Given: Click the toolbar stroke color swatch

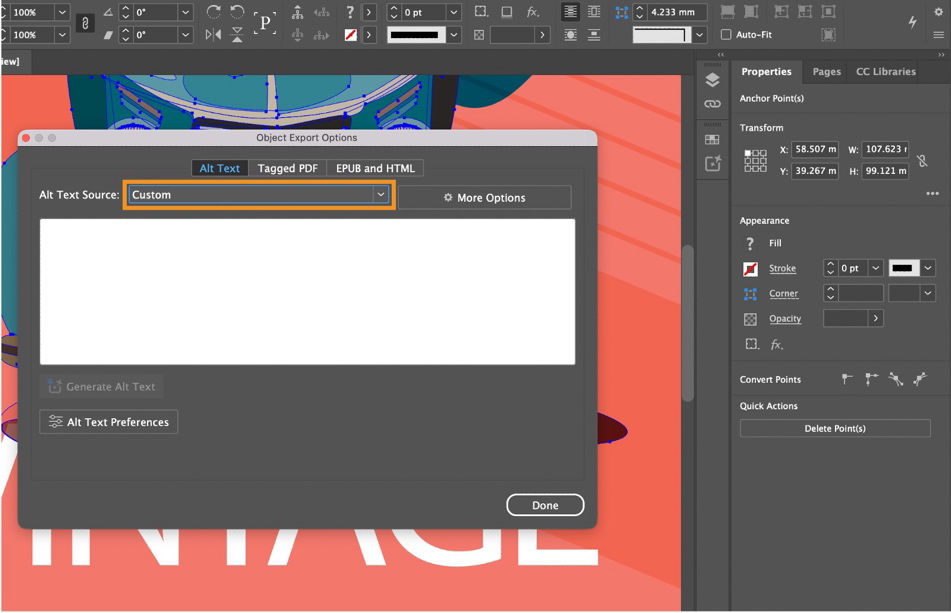Looking at the screenshot, I should 351,35.
